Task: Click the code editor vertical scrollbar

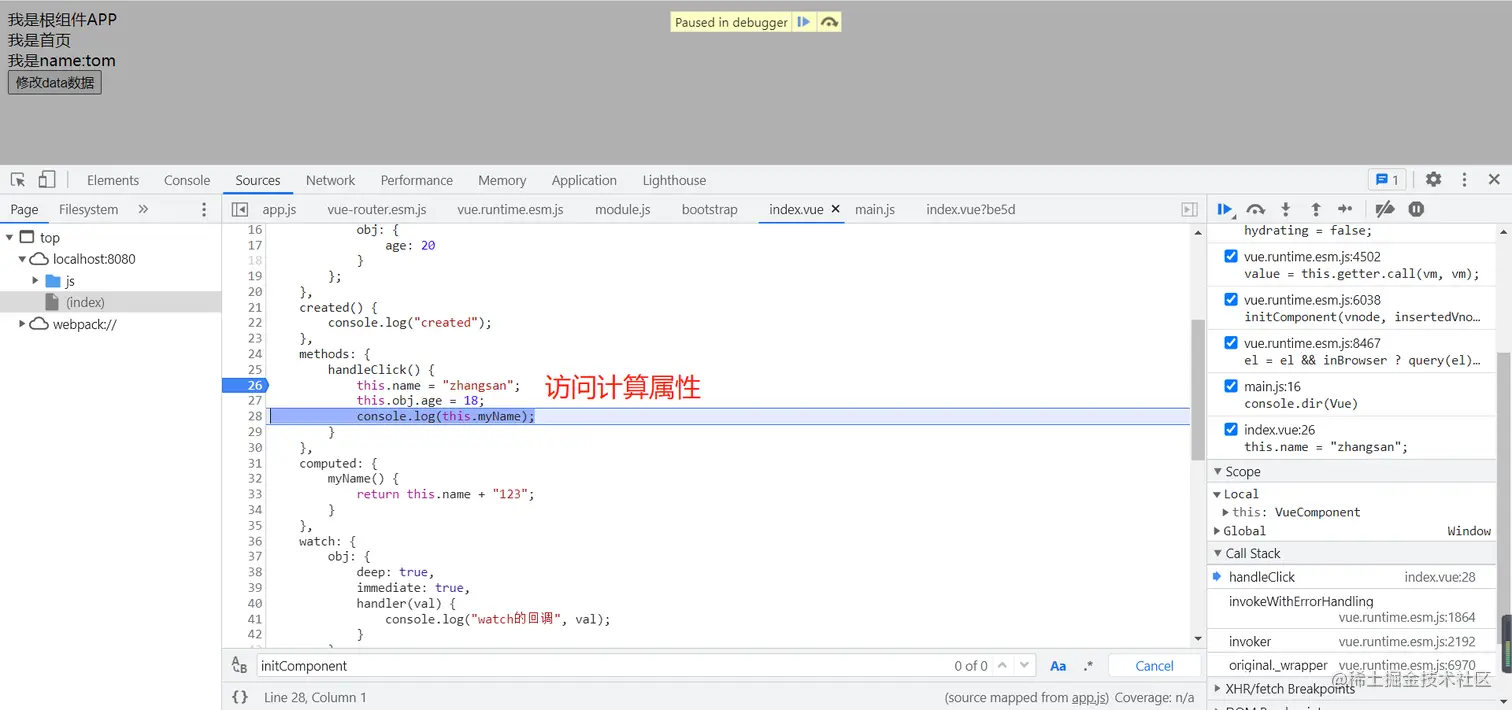Action: tap(1198, 390)
